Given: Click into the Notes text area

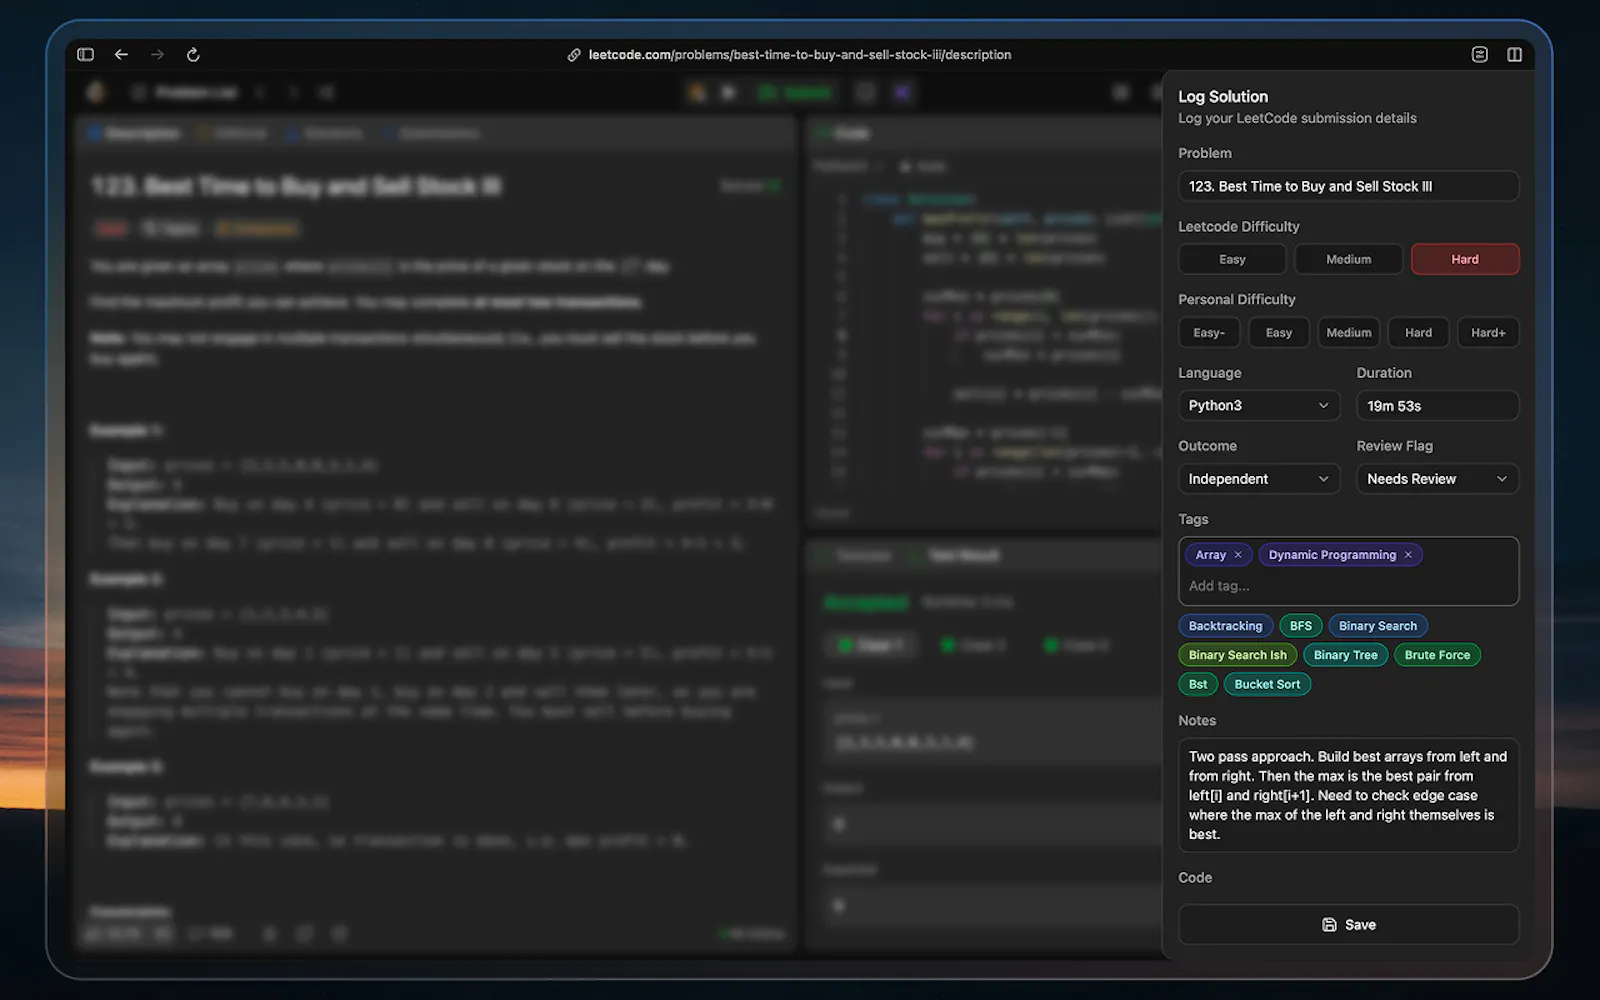Looking at the screenshot, I should (1348, 795).
